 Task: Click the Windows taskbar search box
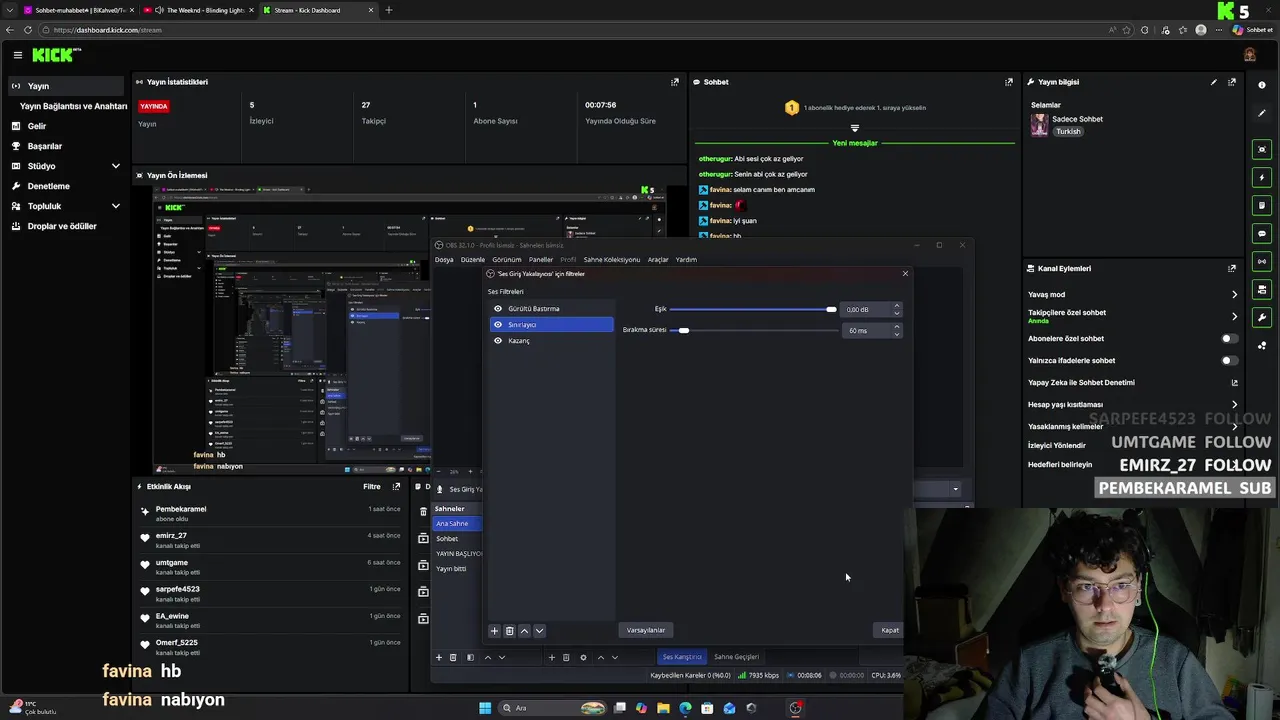coord(553,708)
